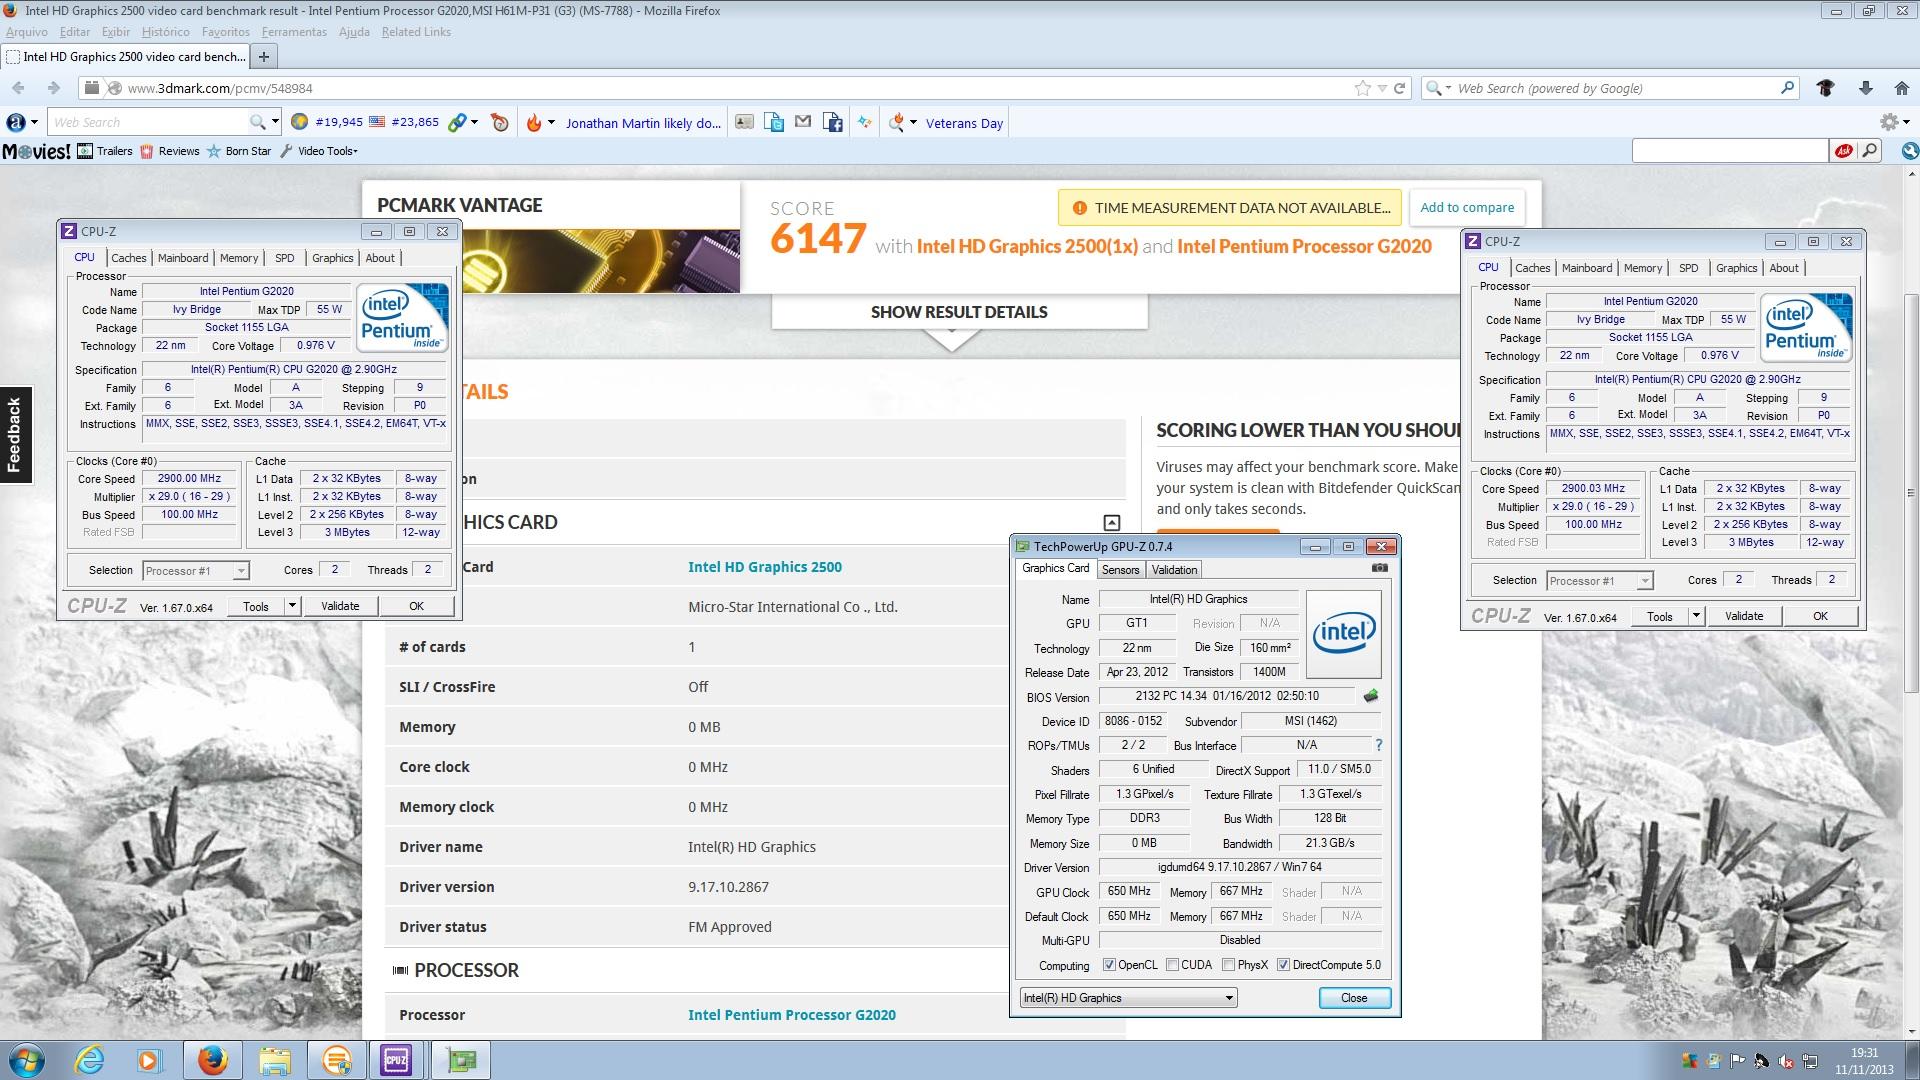The image size is (1920, 1080).
Task: Open Processor #1 selection dropdown in left CPU-Z
Action: pos(196,571)
